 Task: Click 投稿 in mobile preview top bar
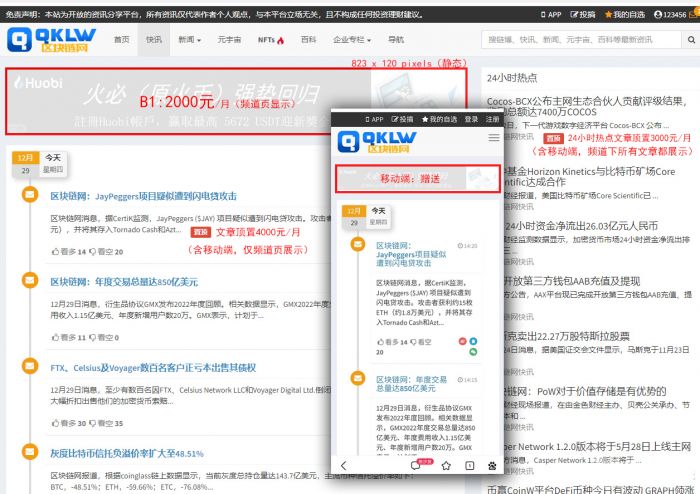coord(402,119)
